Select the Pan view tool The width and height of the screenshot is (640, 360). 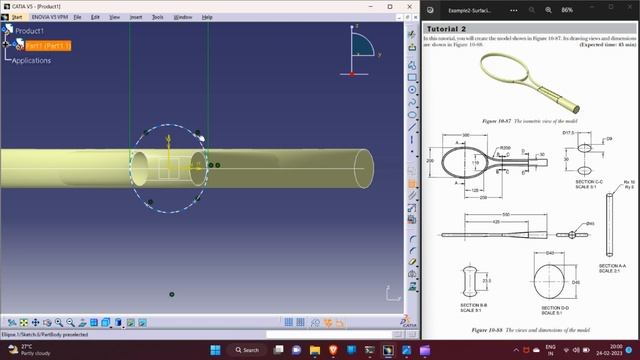(x=36, y=323)
